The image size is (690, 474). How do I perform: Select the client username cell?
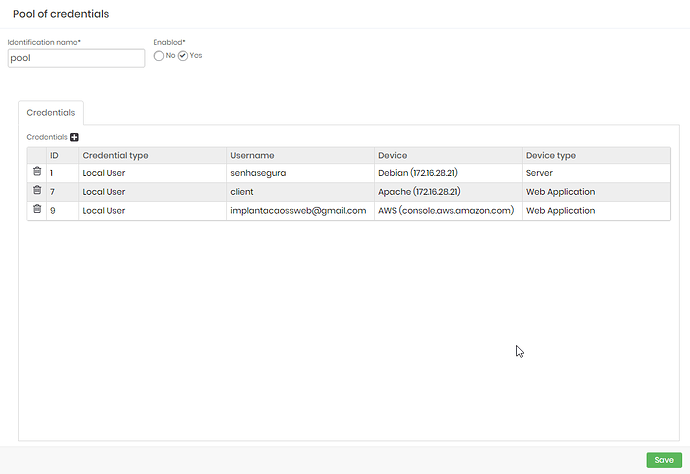click(x=300, y=192)
